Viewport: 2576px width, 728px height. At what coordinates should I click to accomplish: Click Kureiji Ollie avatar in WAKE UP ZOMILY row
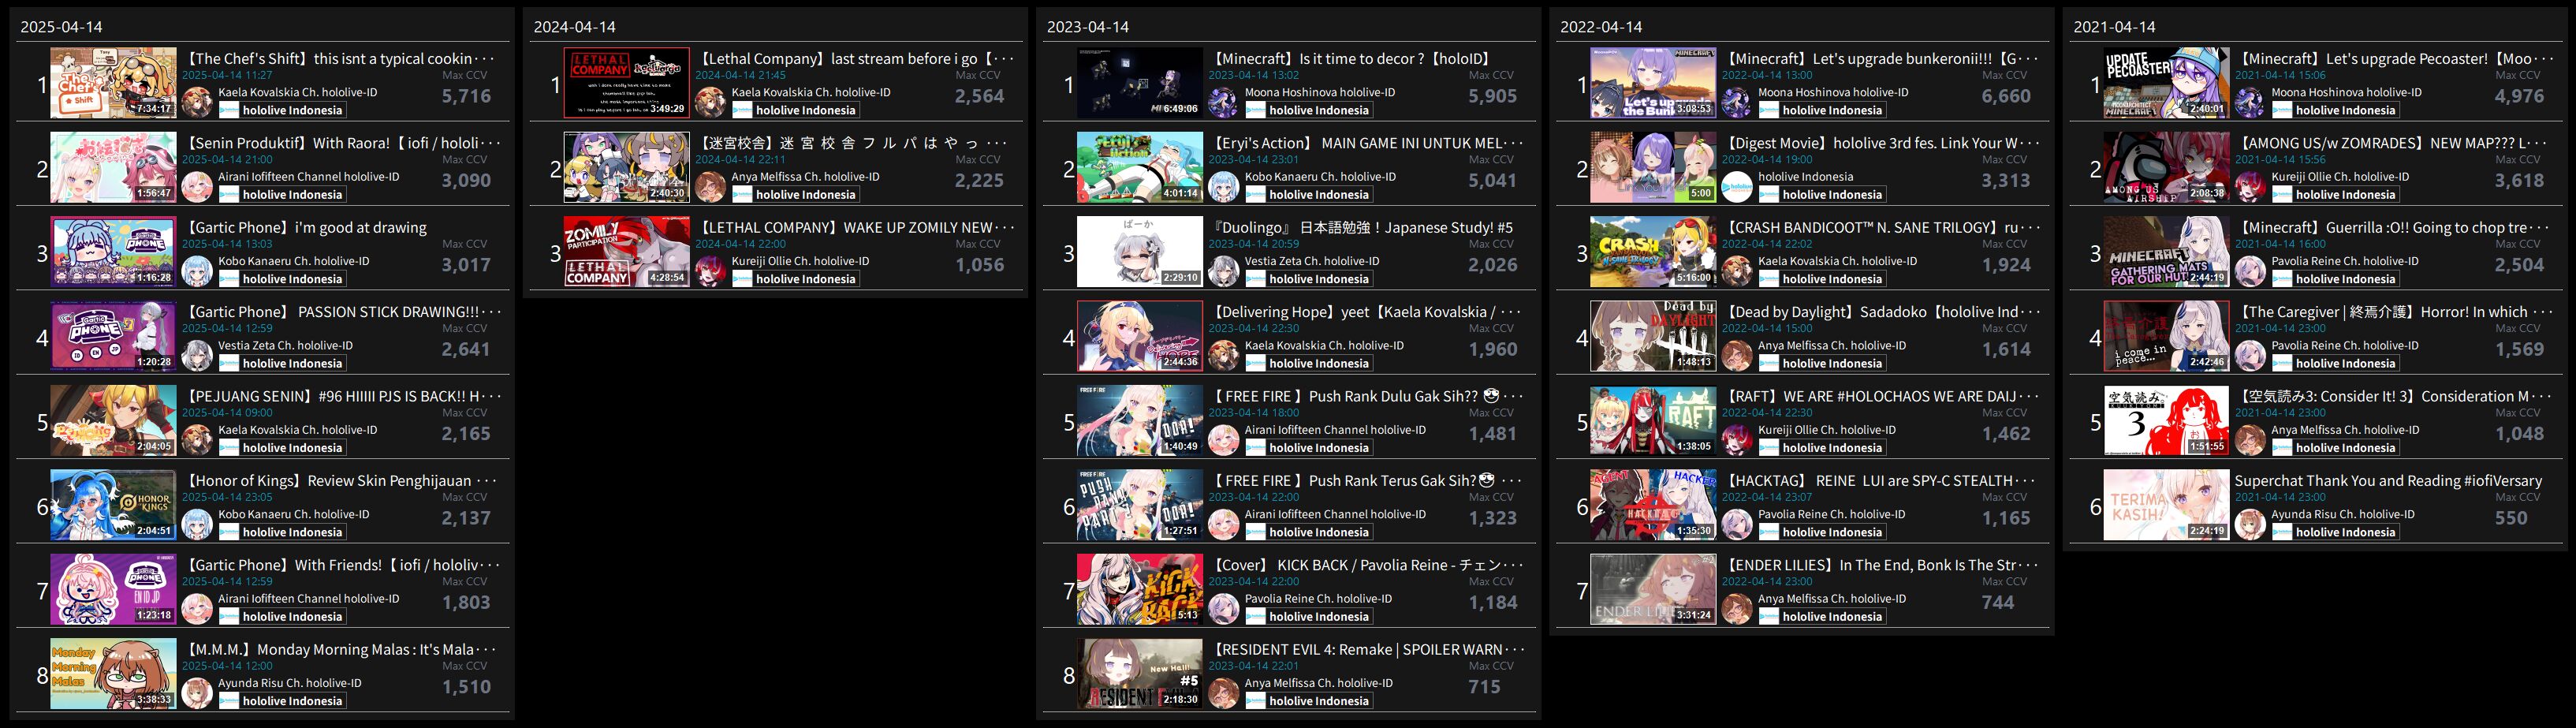(710, 271)
